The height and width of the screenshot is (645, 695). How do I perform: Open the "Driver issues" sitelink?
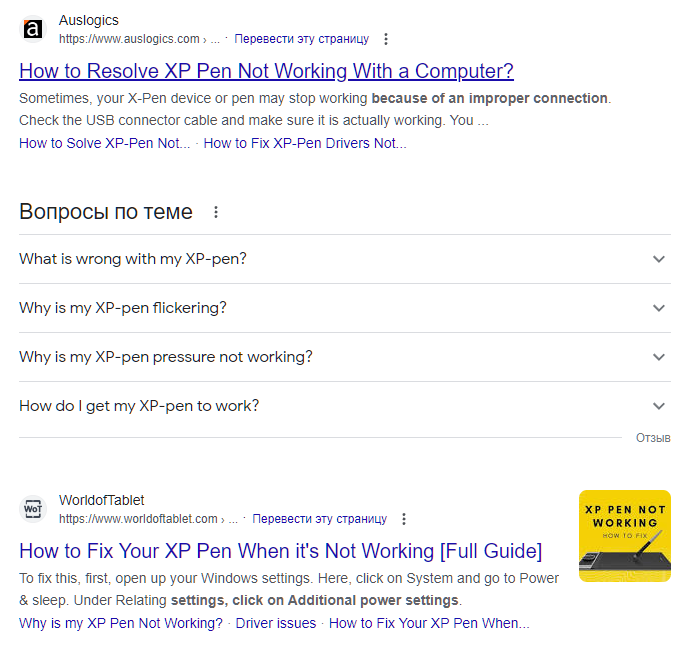pos(276,623)
